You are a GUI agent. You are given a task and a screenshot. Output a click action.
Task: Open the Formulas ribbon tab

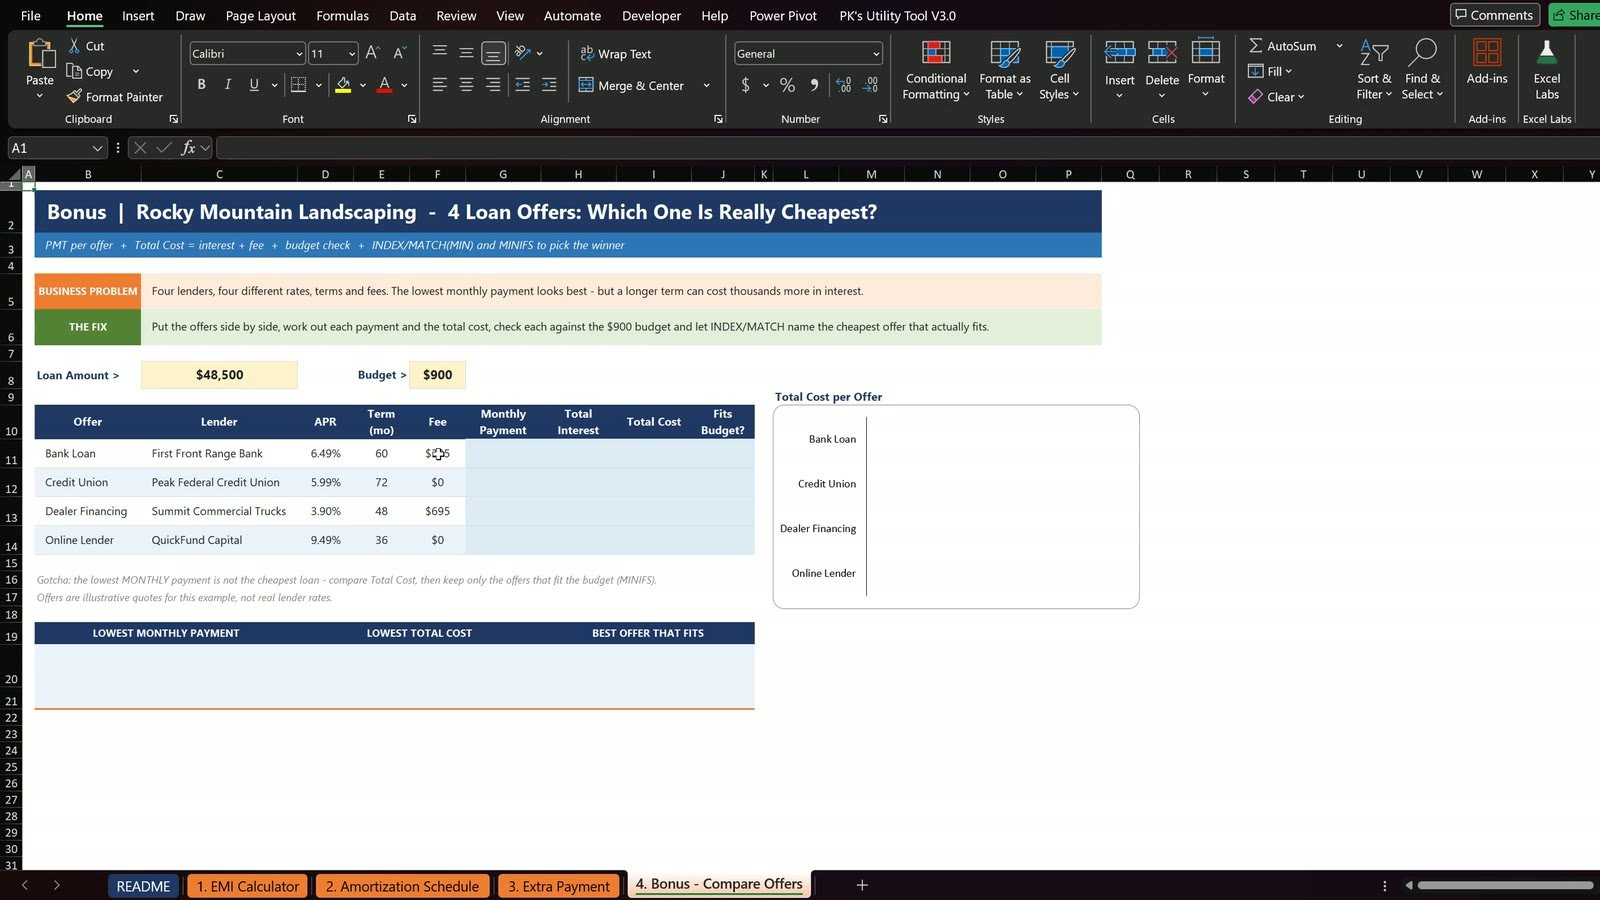click(x=342, y=16)
